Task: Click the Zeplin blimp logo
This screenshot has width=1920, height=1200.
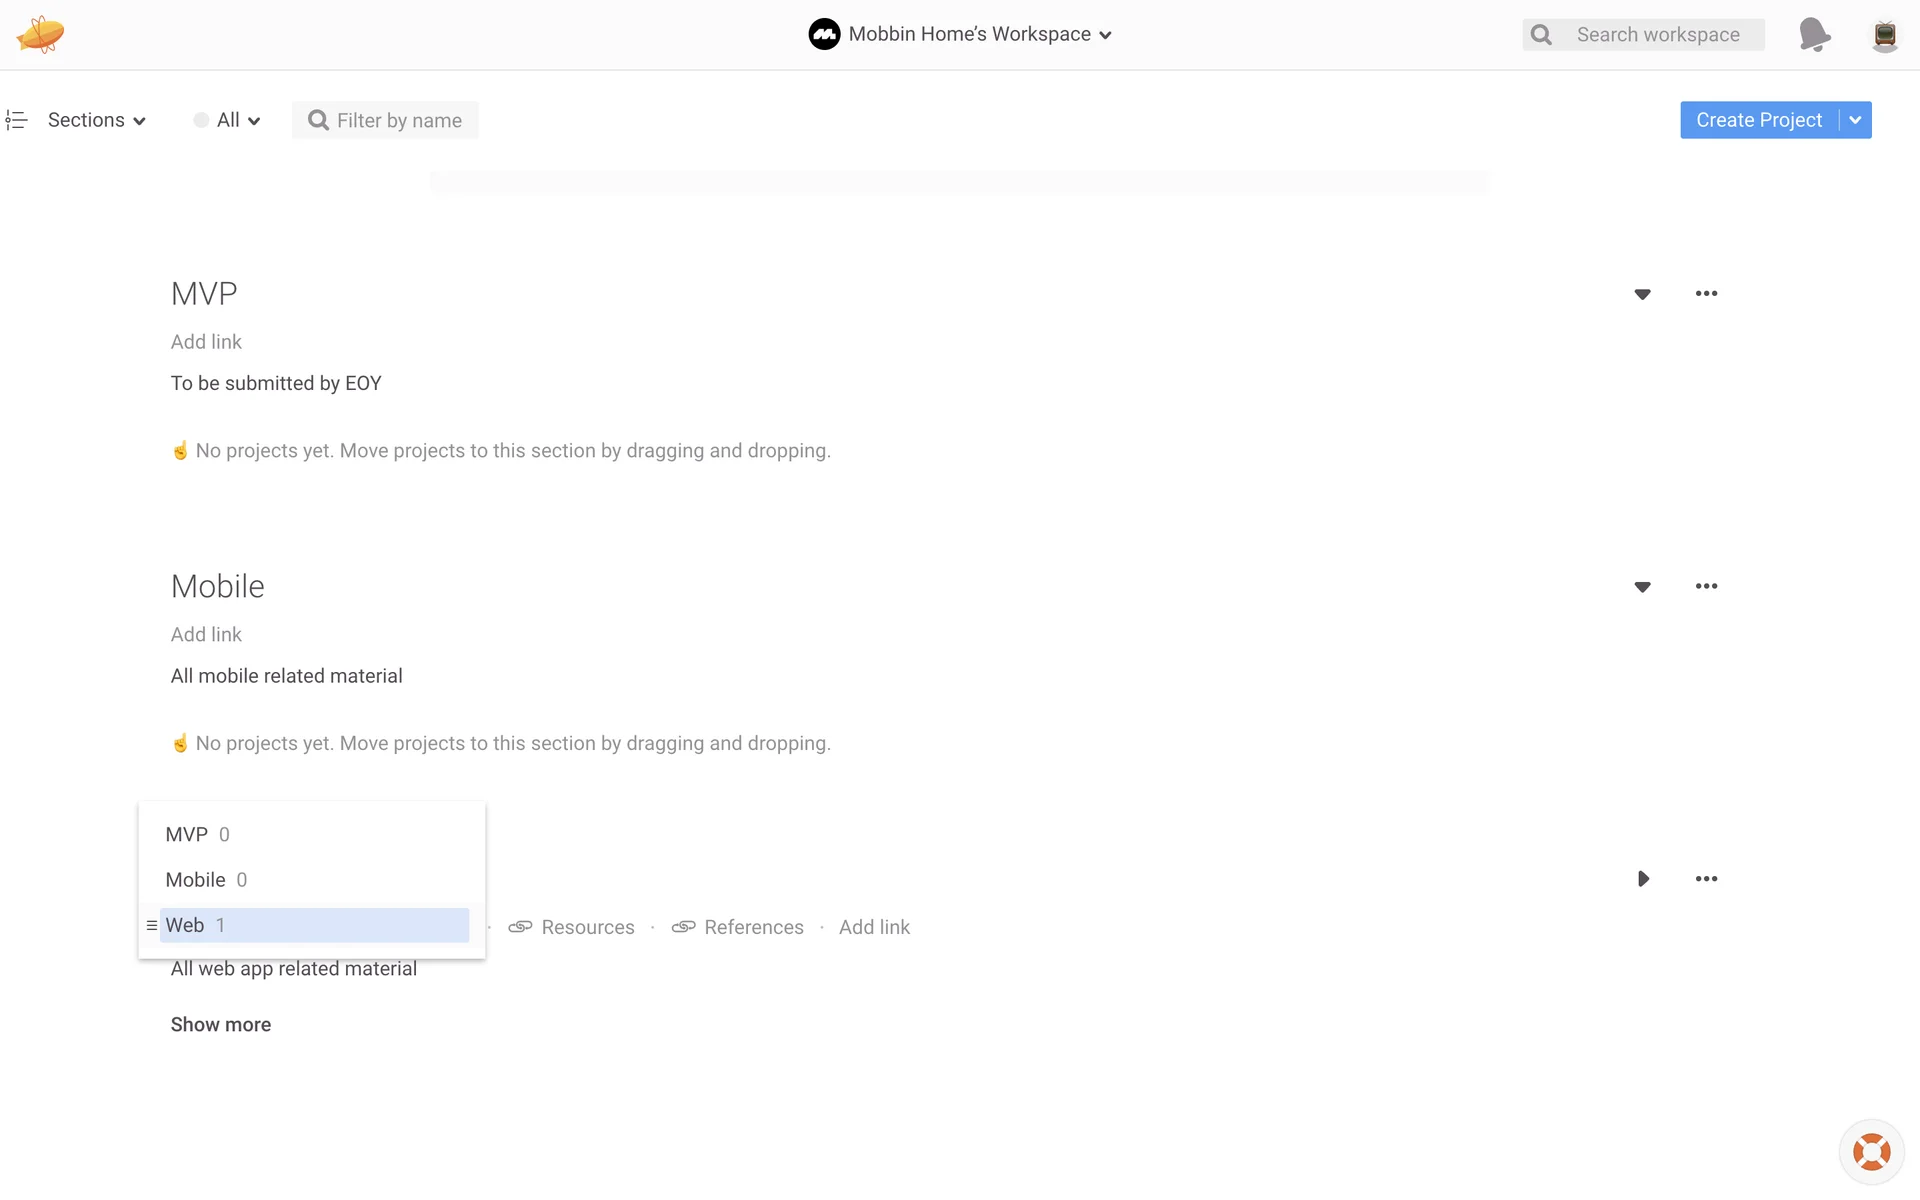Action: (x=40, y=34)
